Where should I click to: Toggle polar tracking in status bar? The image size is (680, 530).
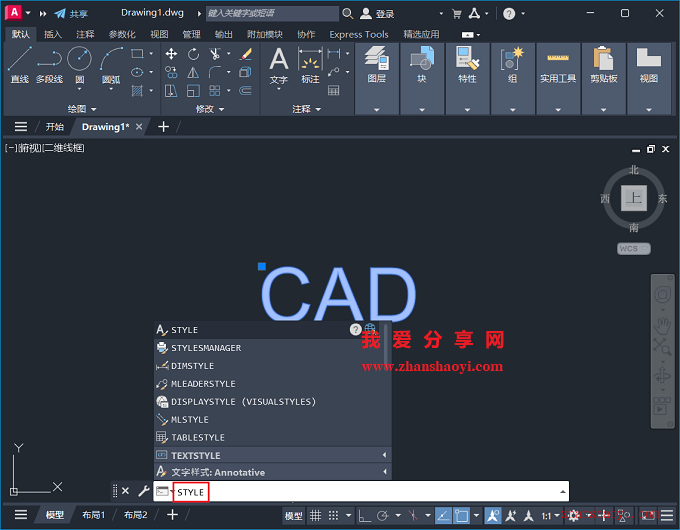(x=382, y=515)
